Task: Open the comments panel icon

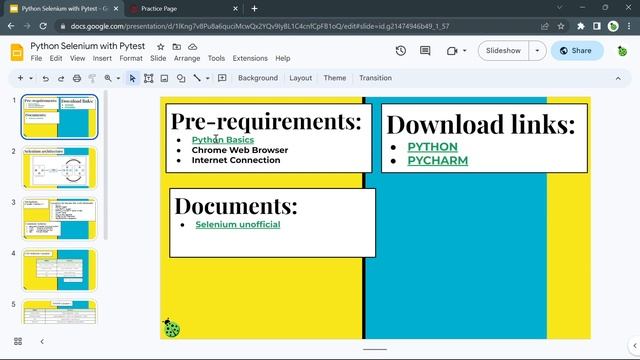Action: point(425,51)
